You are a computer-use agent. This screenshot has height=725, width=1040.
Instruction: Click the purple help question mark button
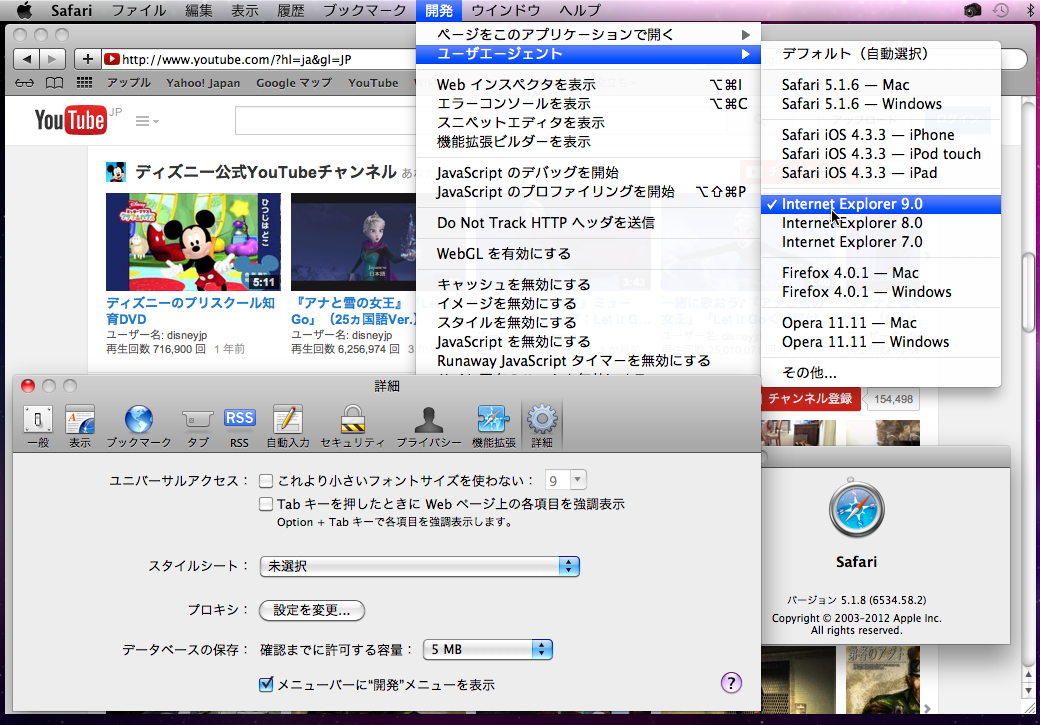pos(731,683)
